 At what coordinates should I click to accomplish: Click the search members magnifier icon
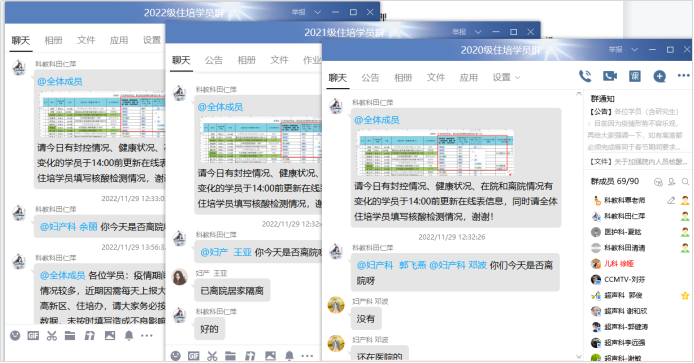click(x=685, y=182)
